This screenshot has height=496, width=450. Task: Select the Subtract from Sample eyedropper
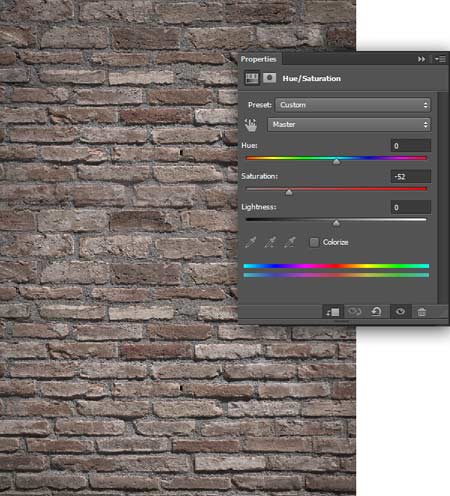tap(290, 242)
